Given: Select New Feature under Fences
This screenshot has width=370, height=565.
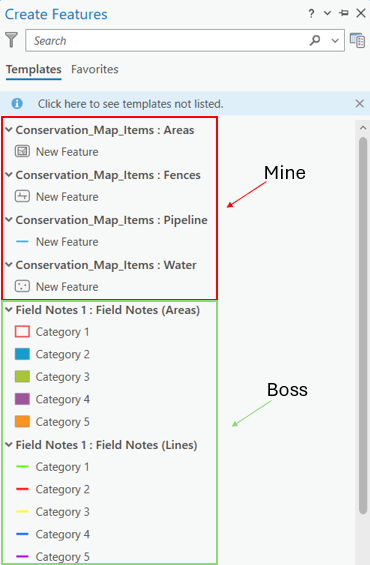Looking at the screenshot, I should tap(67, 197).
